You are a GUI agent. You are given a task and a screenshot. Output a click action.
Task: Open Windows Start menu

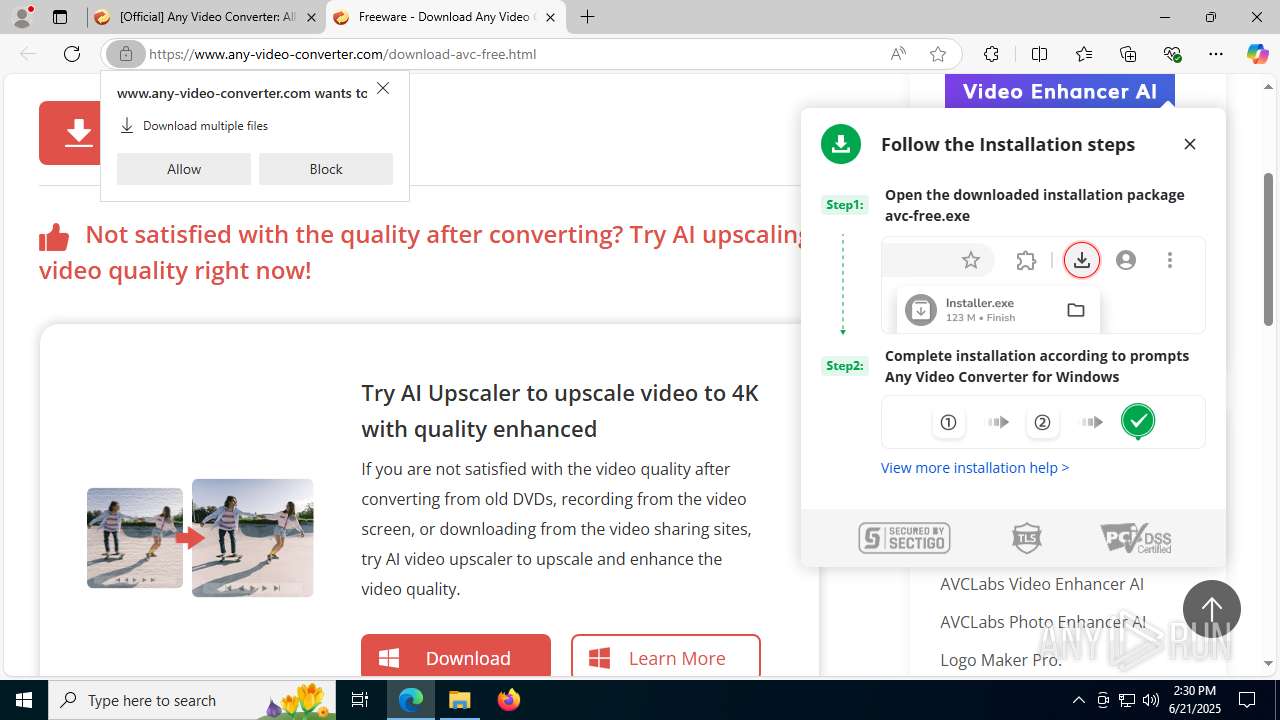24,700
